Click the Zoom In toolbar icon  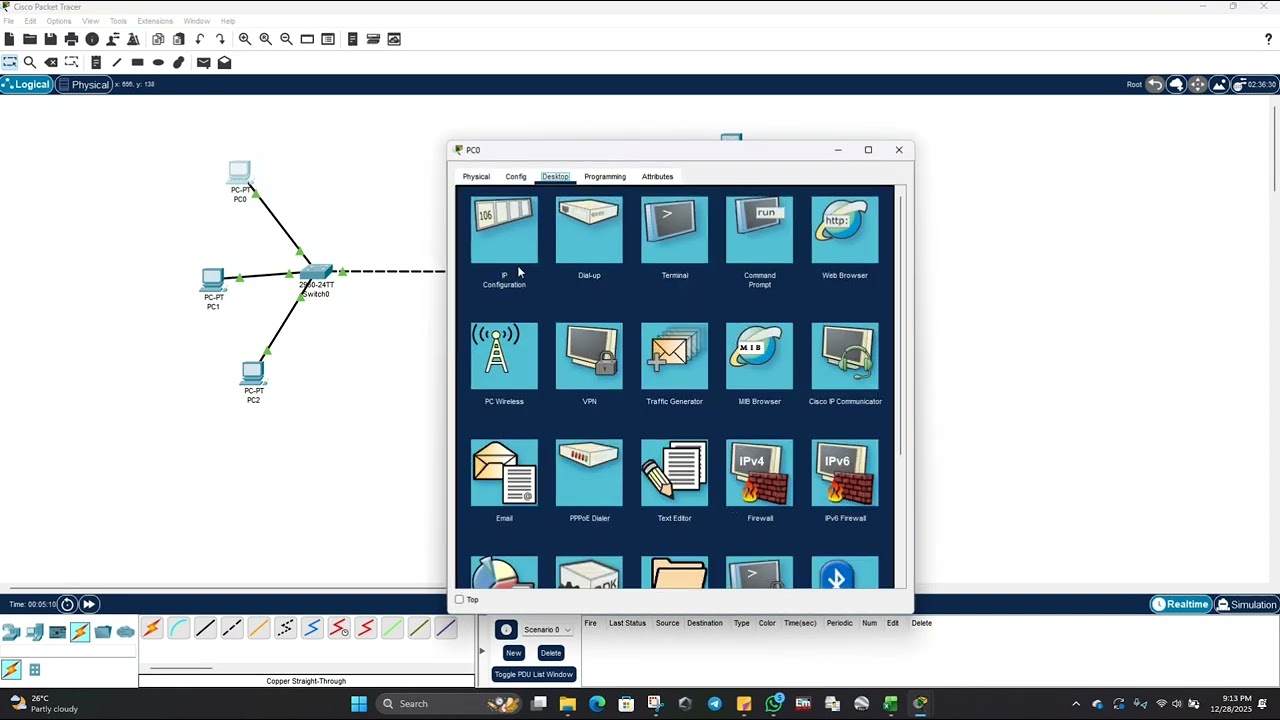(245, 39)
